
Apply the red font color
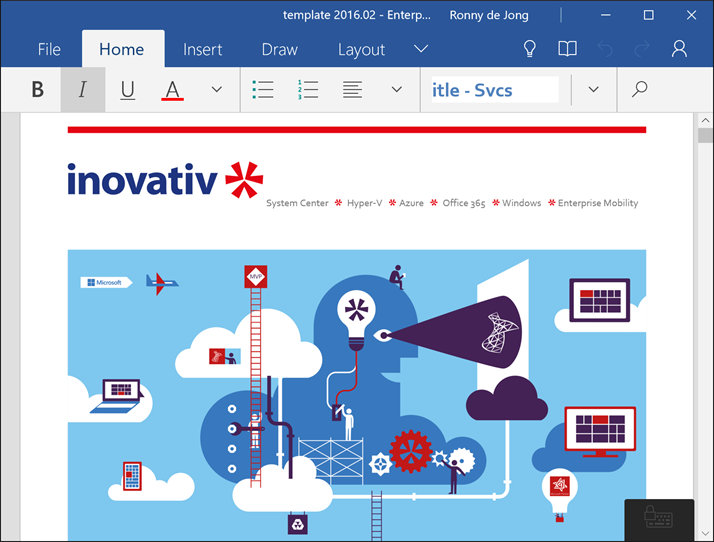(x=172, y=89)
